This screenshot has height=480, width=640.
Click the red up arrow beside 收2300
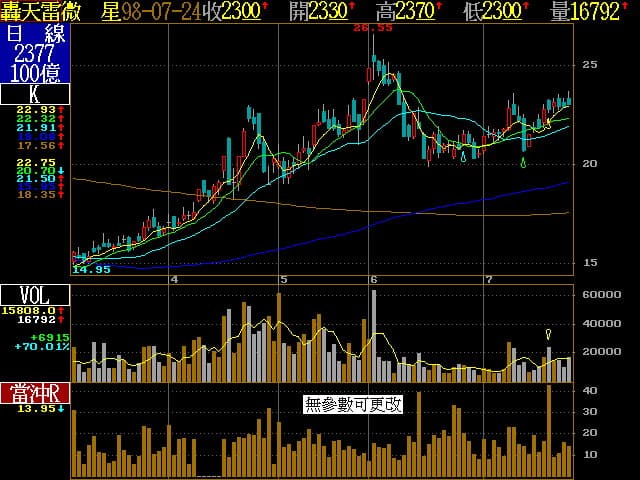point(265,9)
